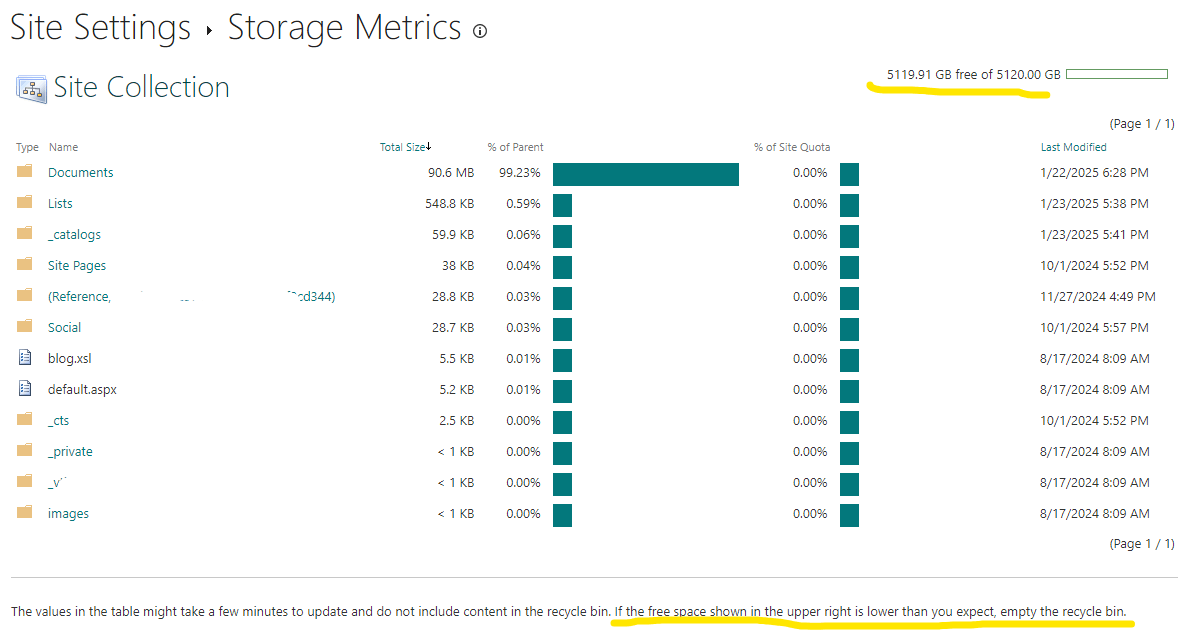Open the Social folder link

[x=65, y=328]
